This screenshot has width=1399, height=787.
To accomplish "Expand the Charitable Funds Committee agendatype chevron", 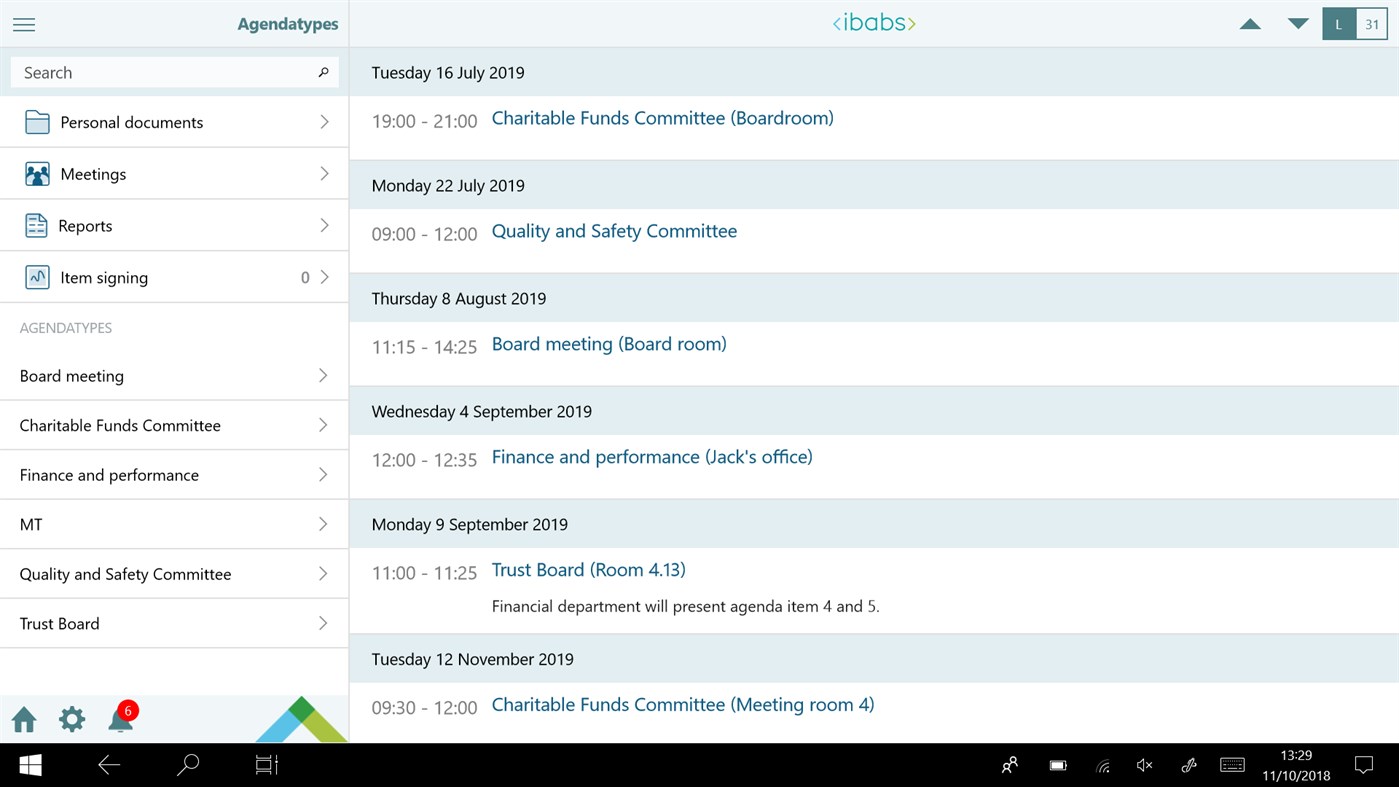I will pyautogui.click(x=323, y=425).
